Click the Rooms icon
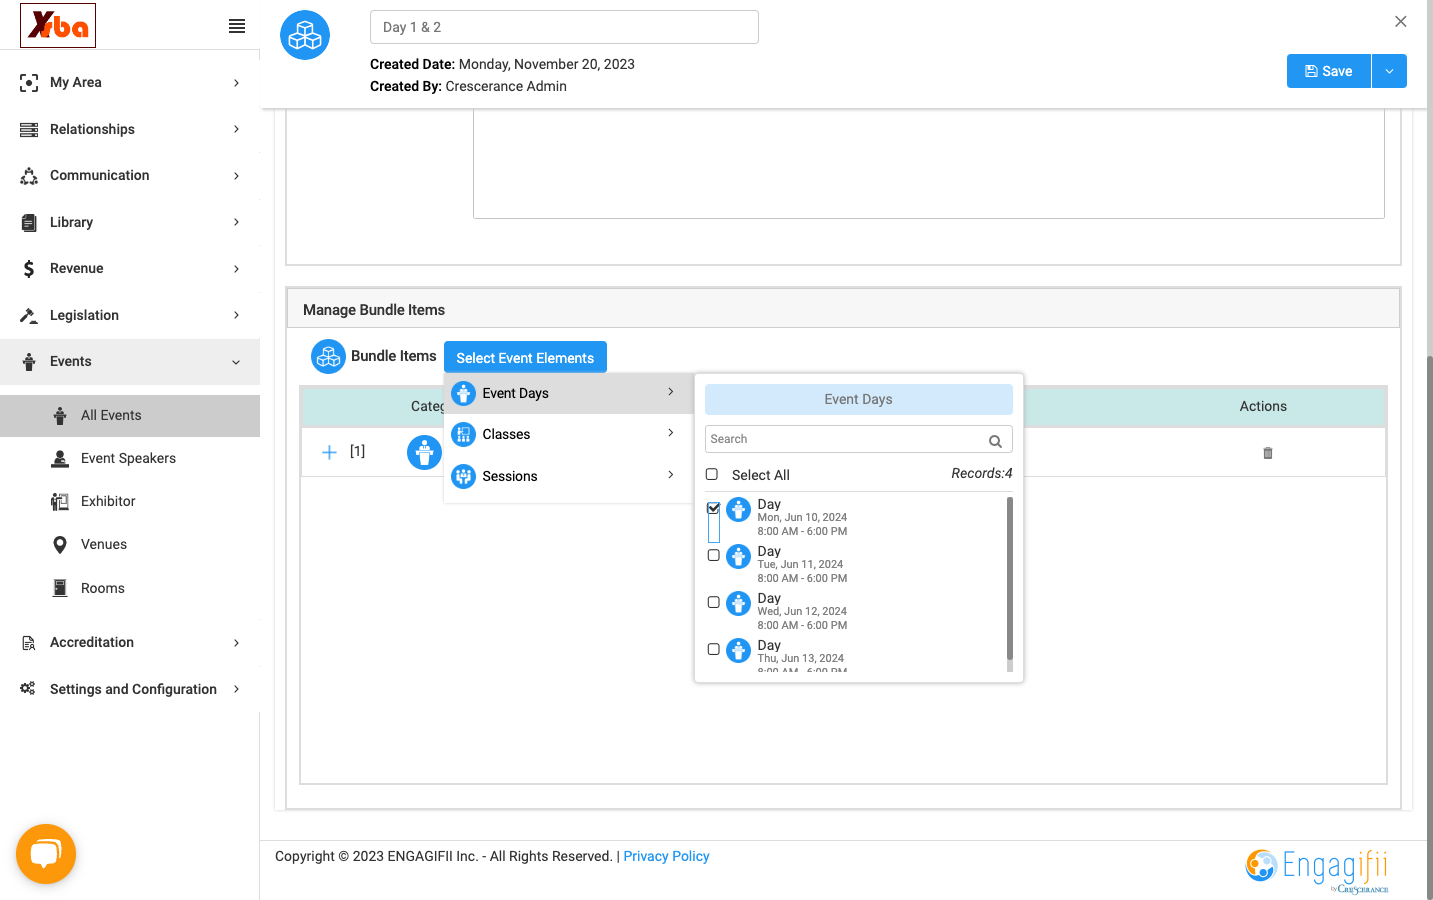1433x900 pixels. (x=60, y=588)
